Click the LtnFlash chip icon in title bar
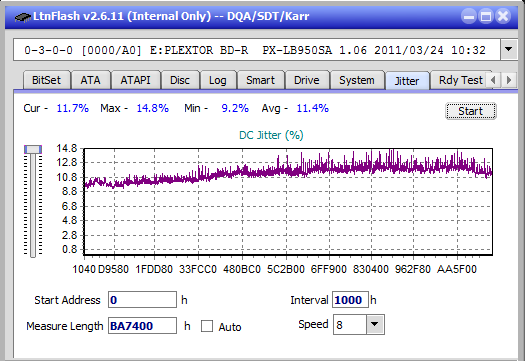The width and height of the screenshot is (525, 361). [23, 17]
